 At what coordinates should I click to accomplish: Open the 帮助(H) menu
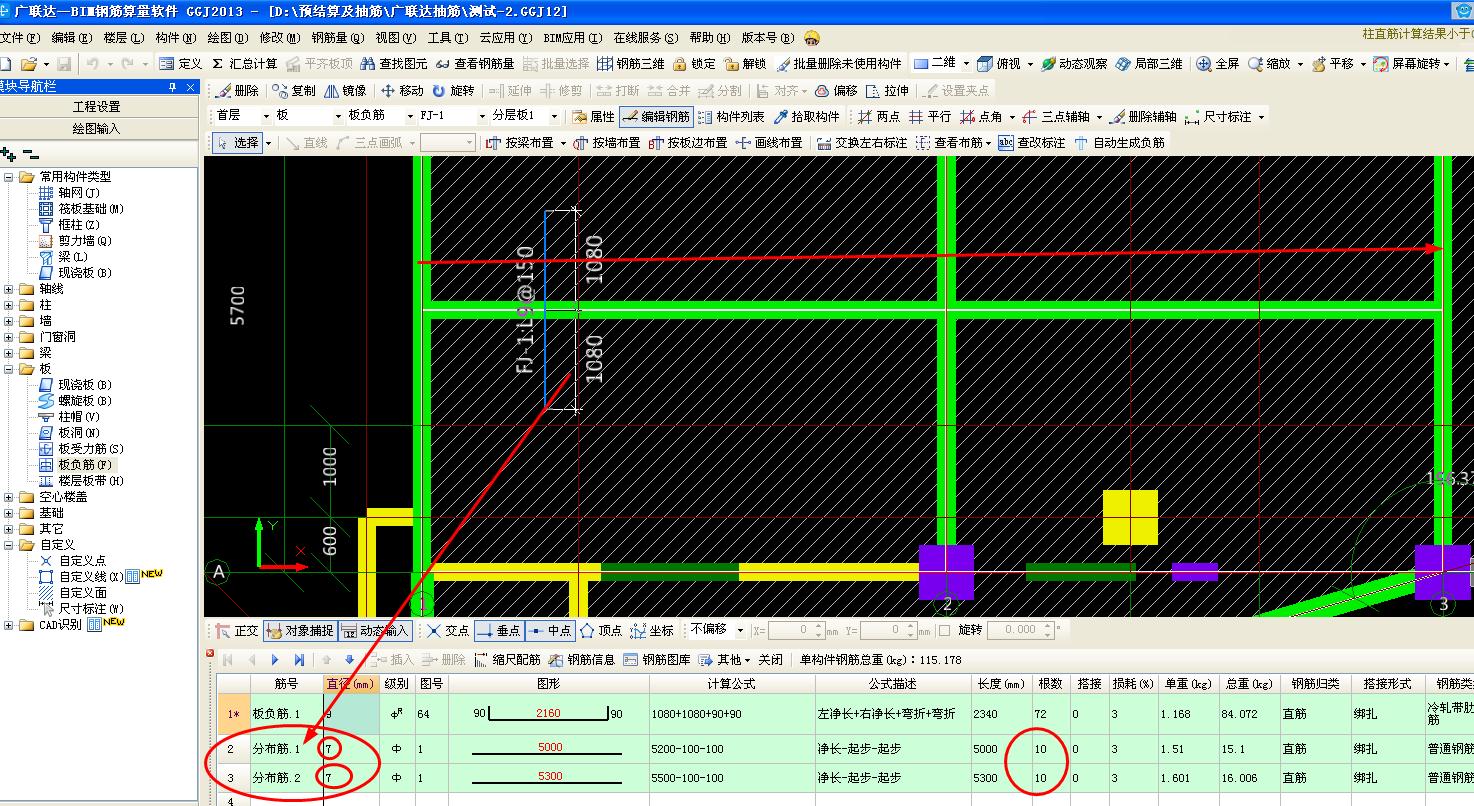tap(709, 38)
